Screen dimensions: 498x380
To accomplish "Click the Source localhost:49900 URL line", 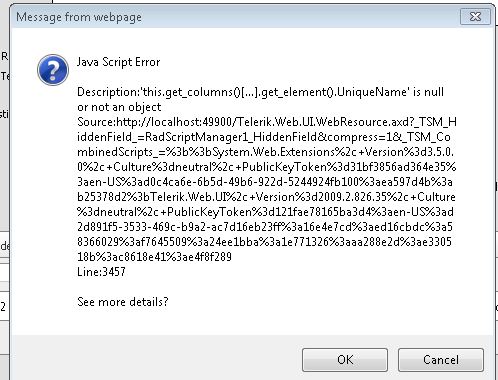I will 267,122.
